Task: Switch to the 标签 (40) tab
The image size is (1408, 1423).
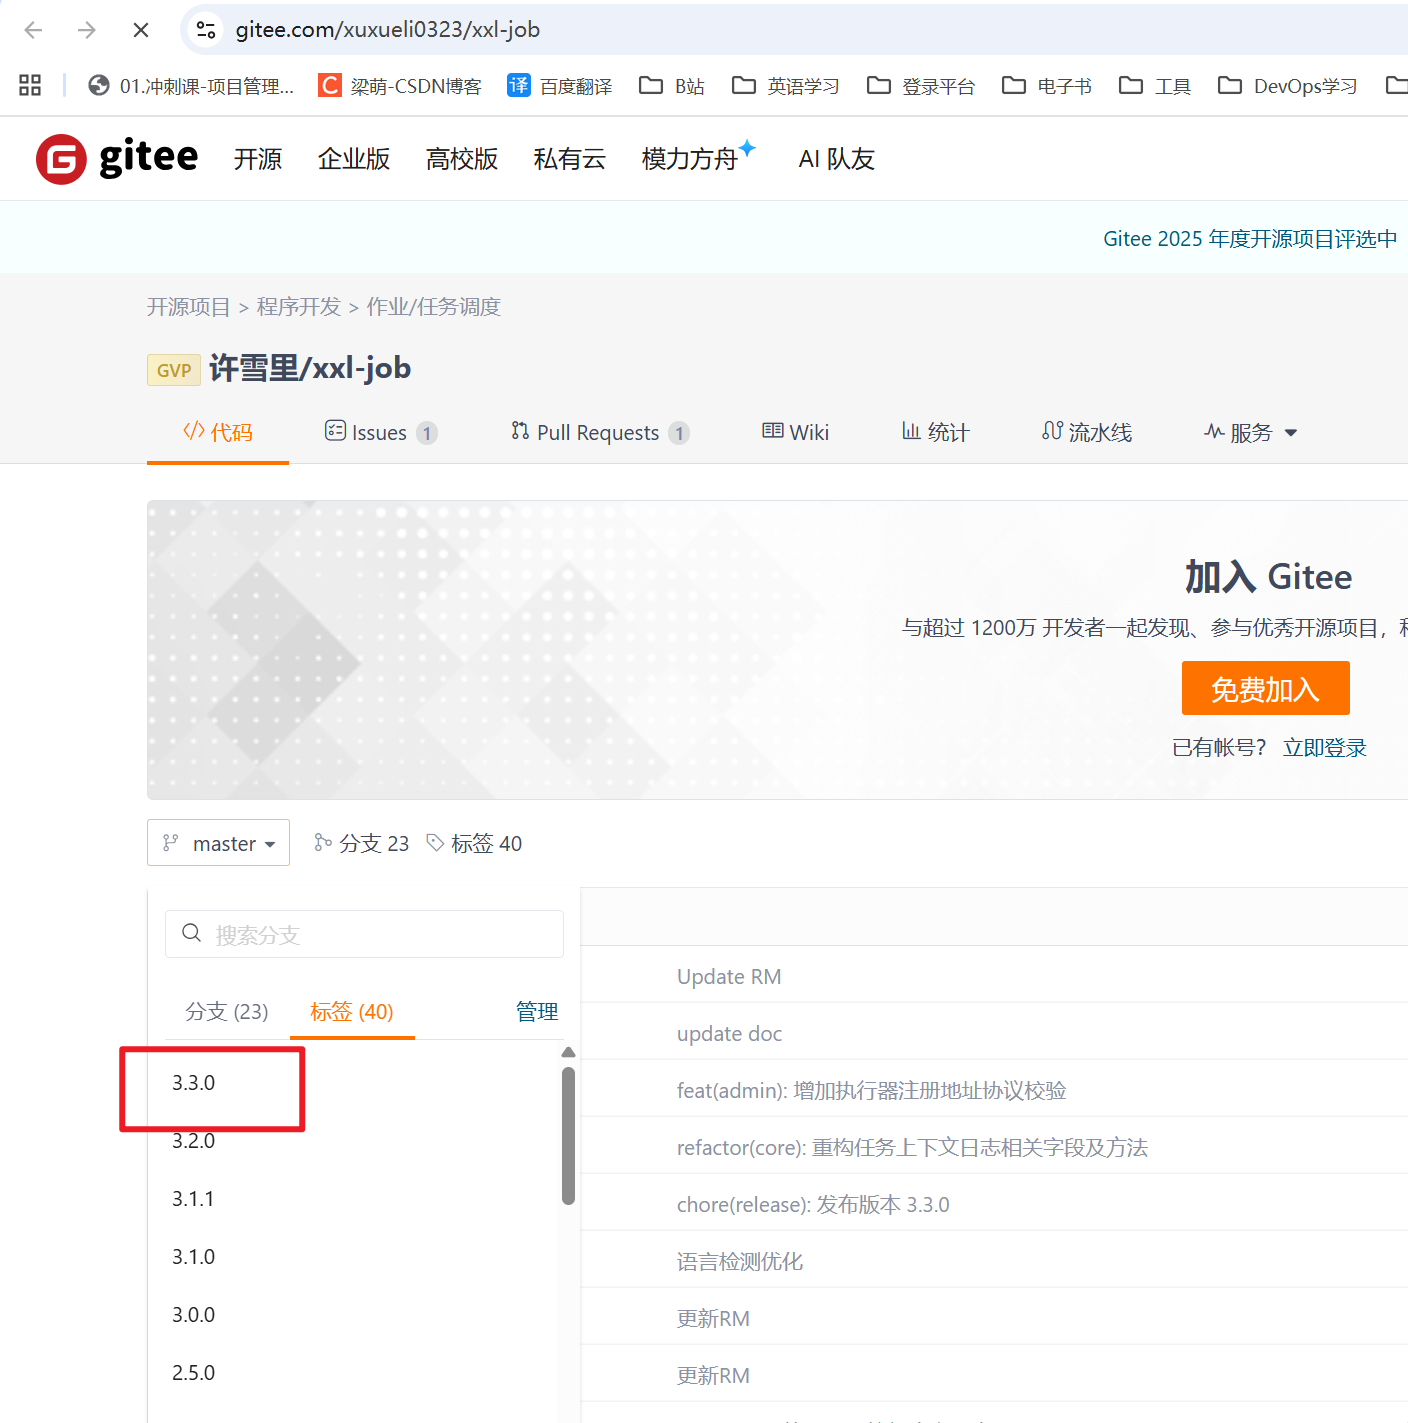Action: tap(352, 1011)
